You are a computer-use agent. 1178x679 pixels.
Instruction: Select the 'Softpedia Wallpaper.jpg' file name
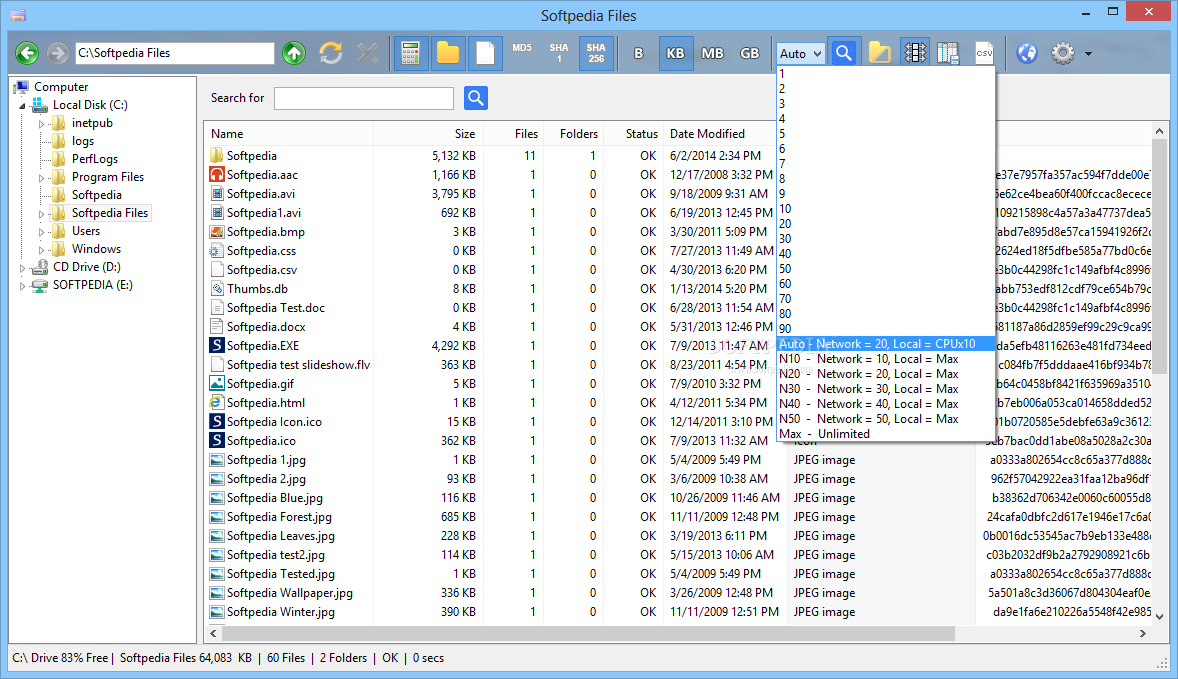click(289, 593)
